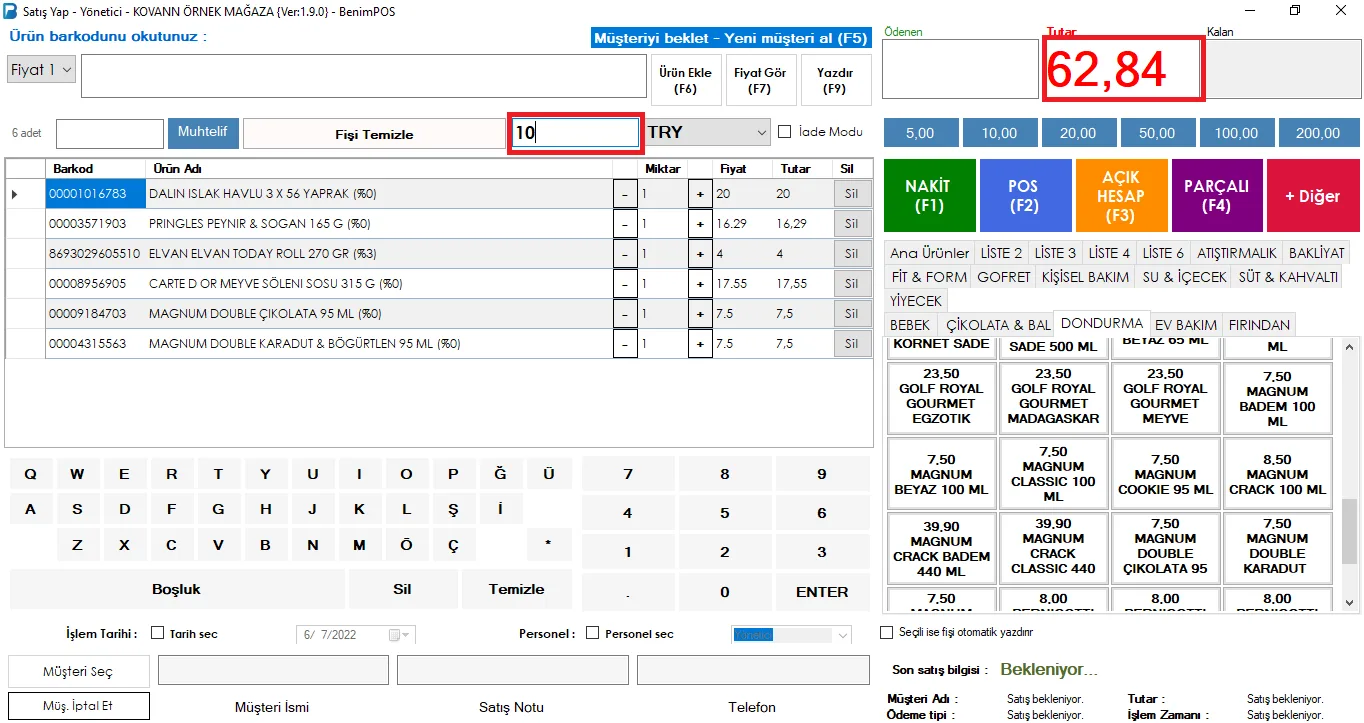This screenshot has height=723, width=1364.
Task: Delete ELVAN TODAY ROLL row with Sil
Action: [x=852, y=254]
